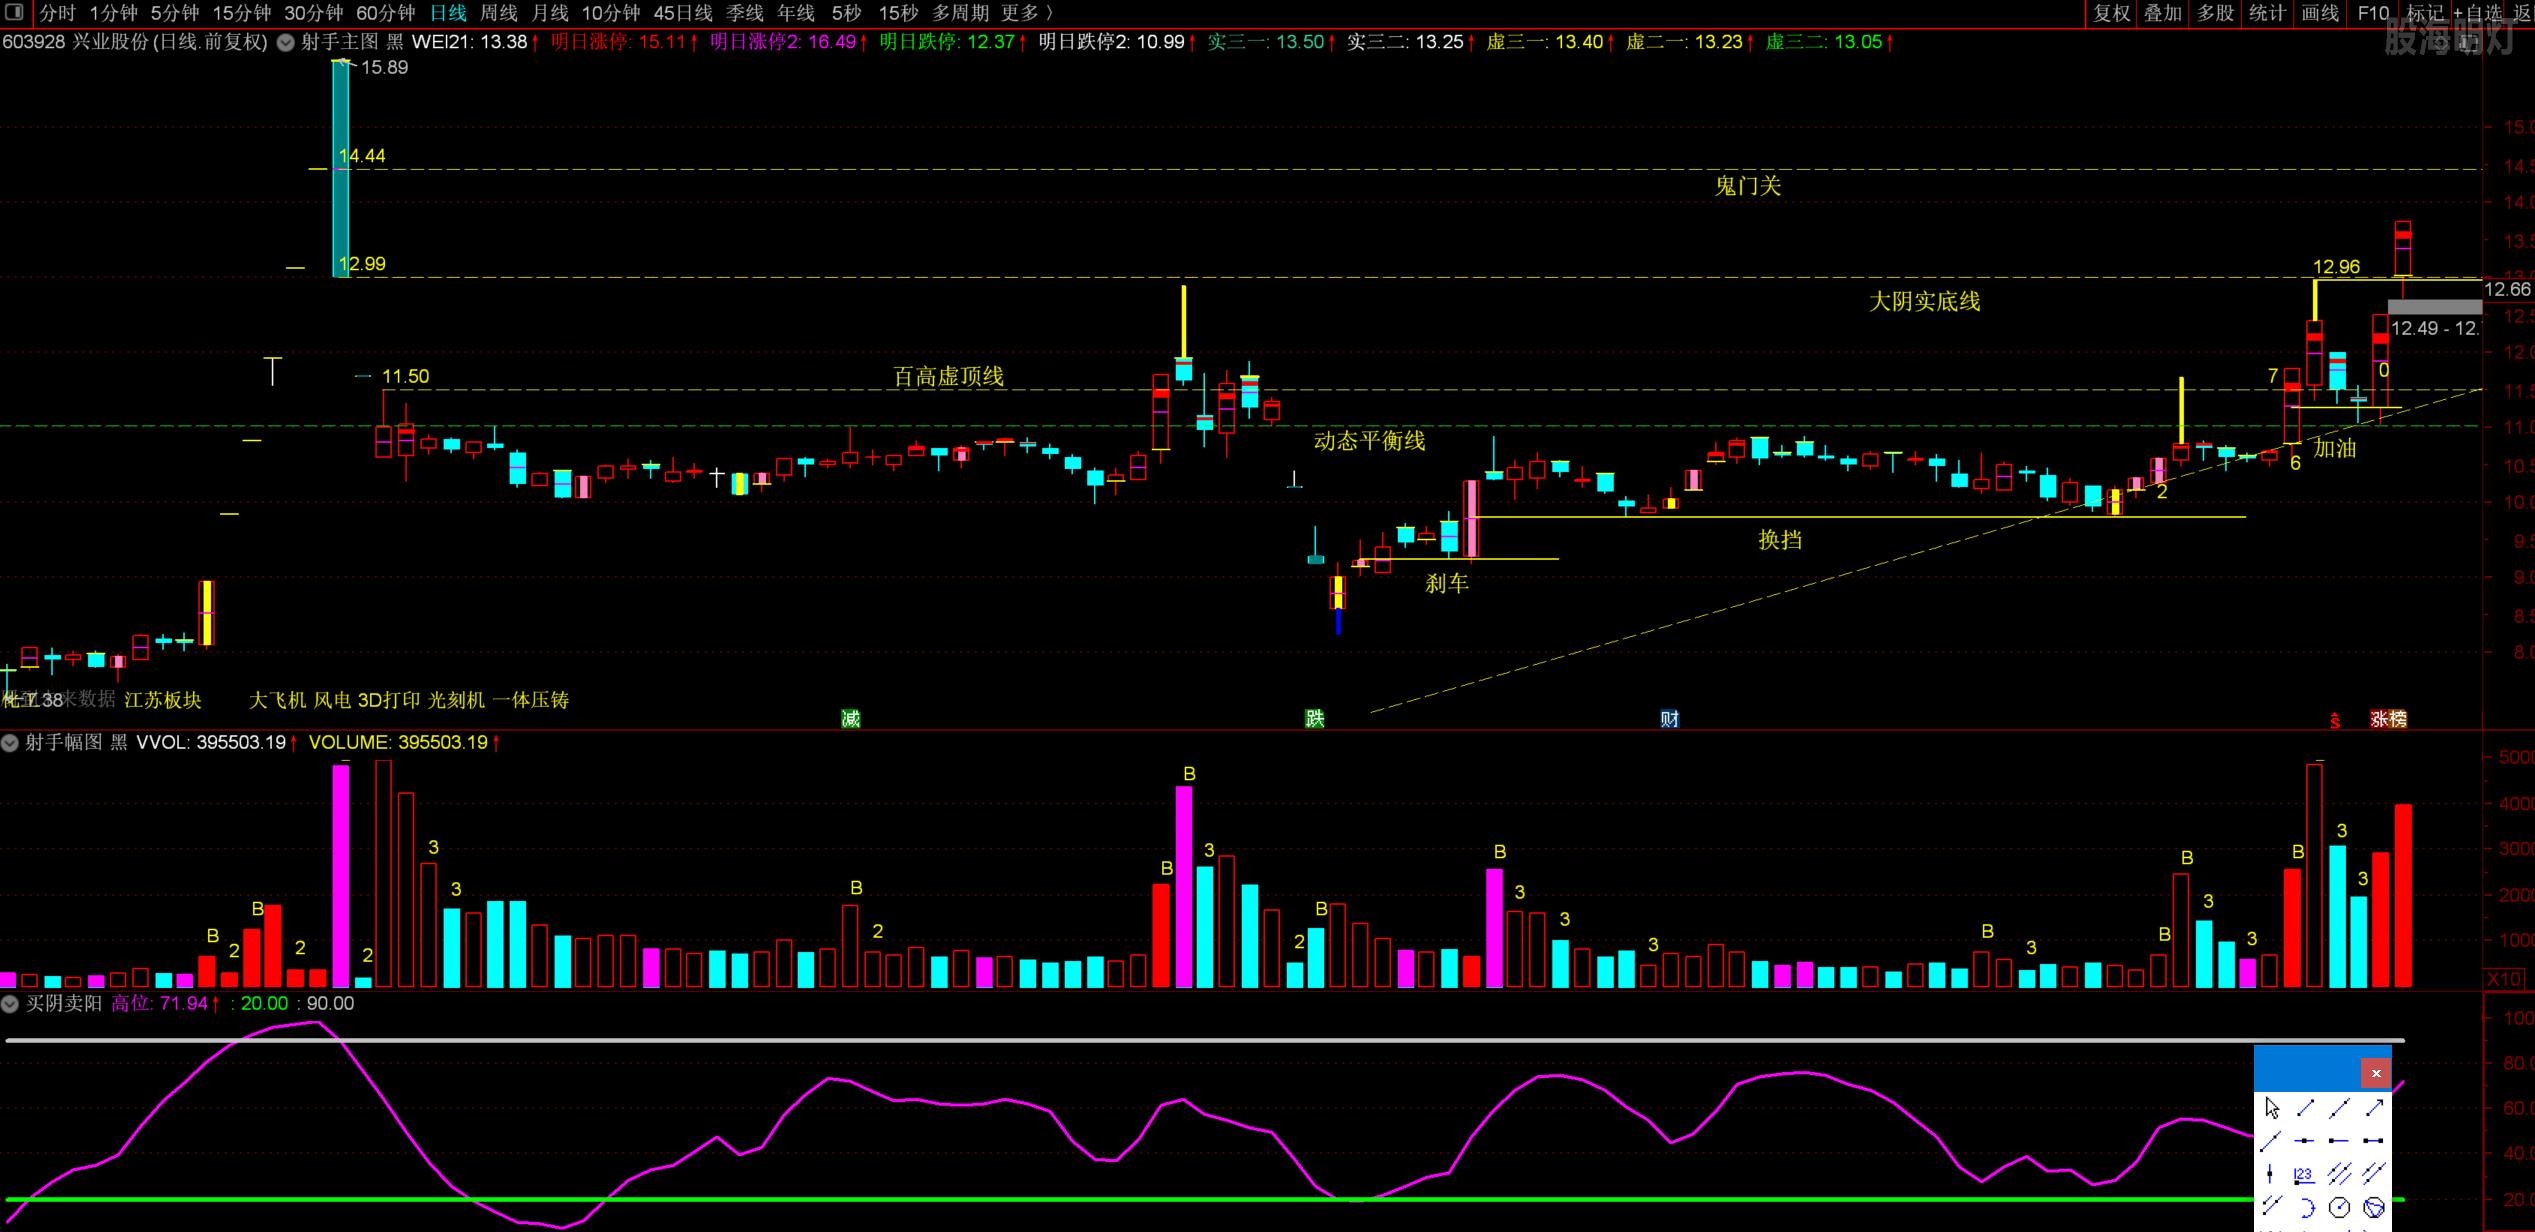Click the red $ marker on chart axis
The height and width of the screenshot is (1232, 2535).
pos(2335,720)
